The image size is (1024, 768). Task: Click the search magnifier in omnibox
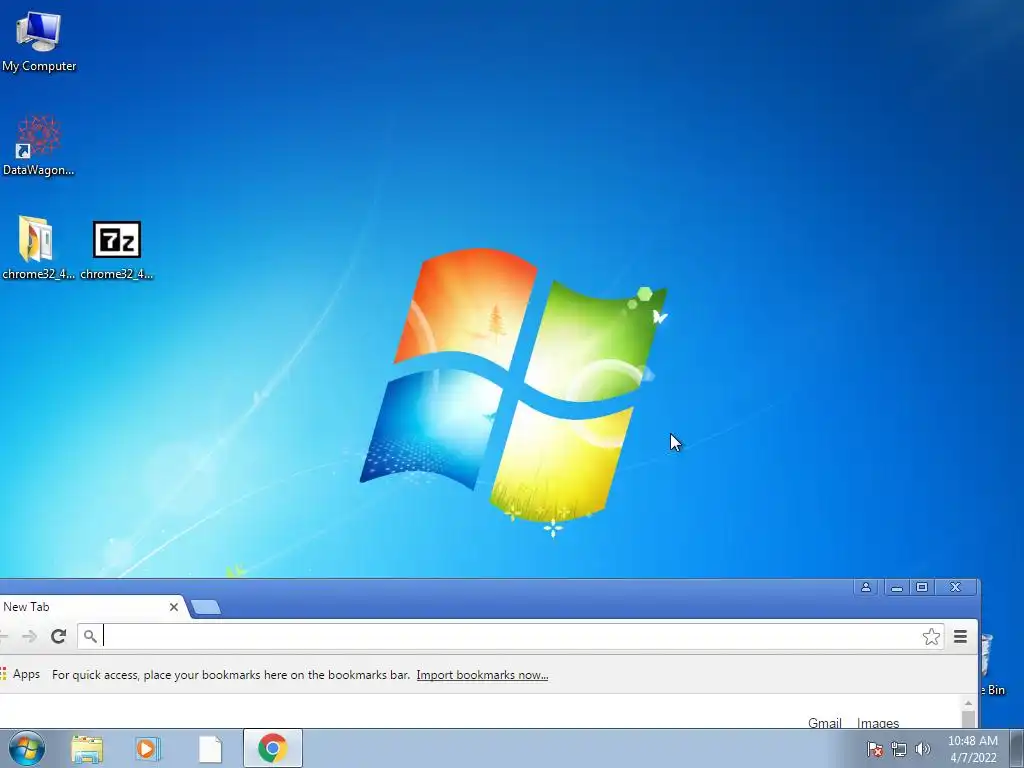coord(90,636)
